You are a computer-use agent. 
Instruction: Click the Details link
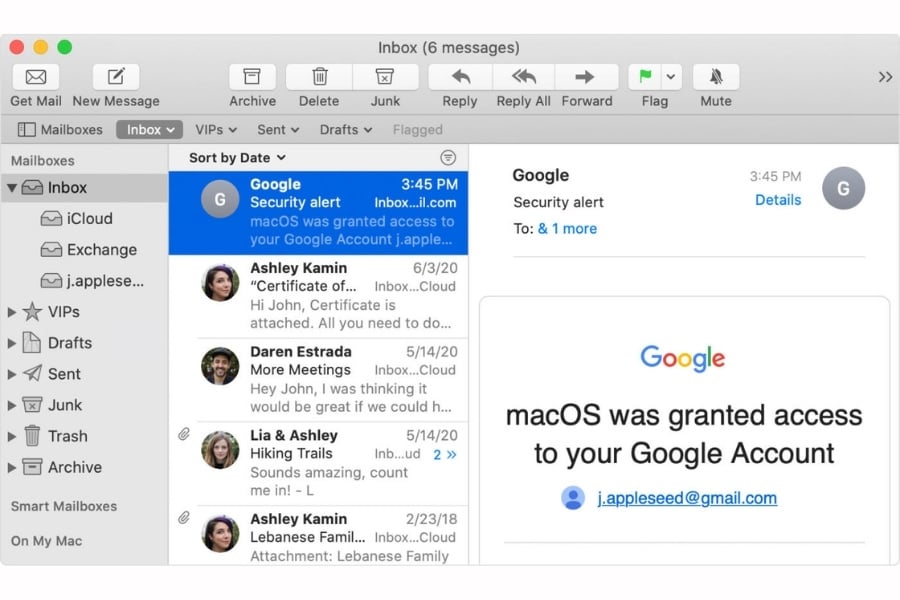pos(778,200)
